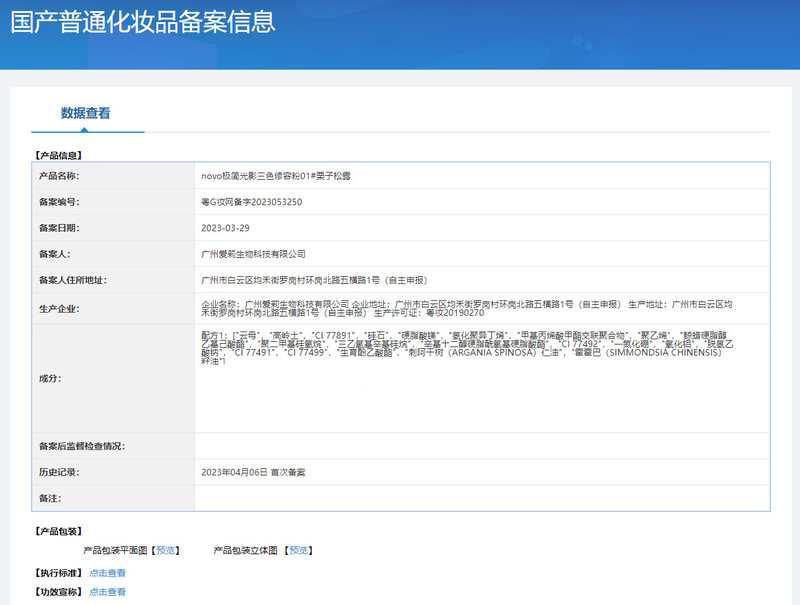
Task: Select the 成分 ingredients list text
Action: 467,348
